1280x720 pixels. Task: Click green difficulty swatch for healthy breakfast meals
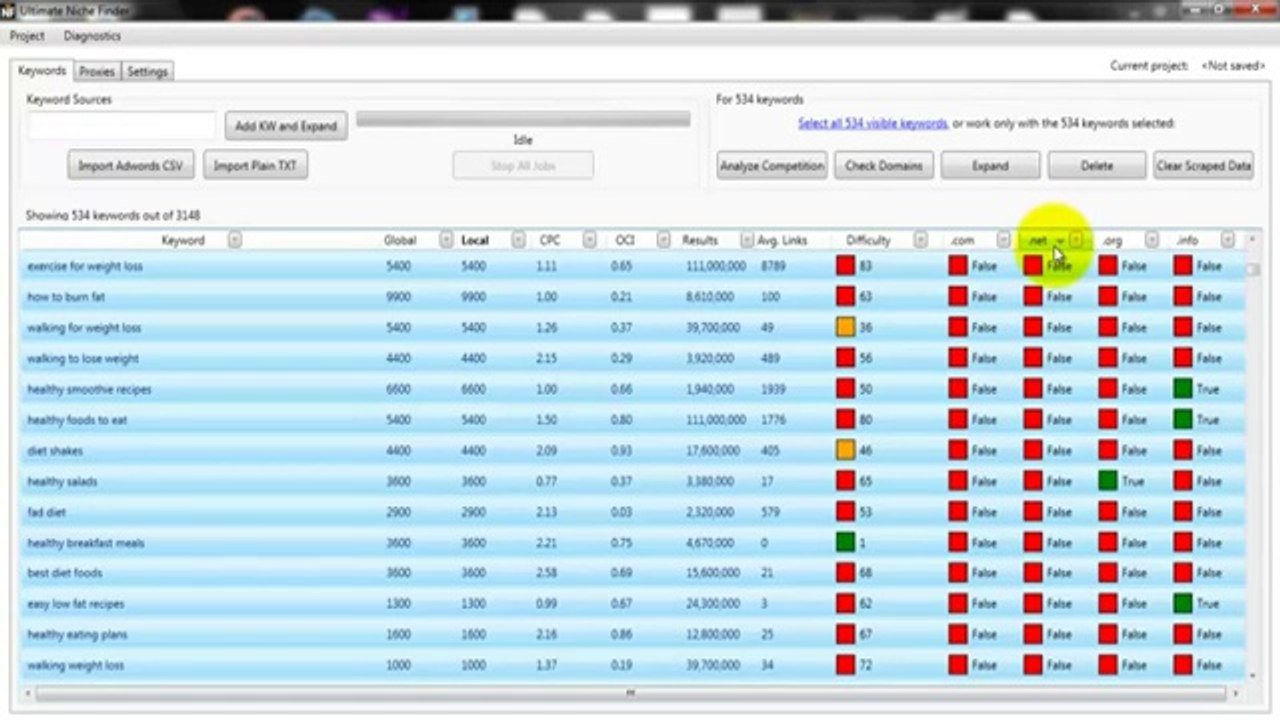(x=845, y=543)
